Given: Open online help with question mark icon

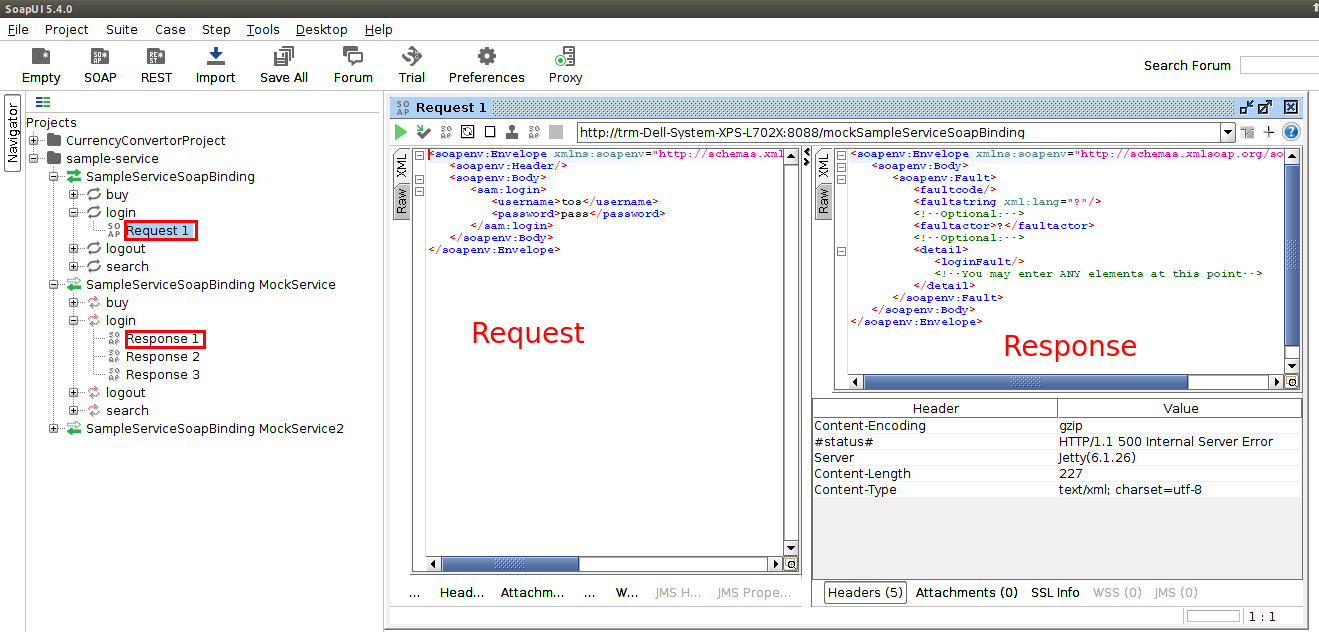Looking at the screenshot, I should (1289, 131).
